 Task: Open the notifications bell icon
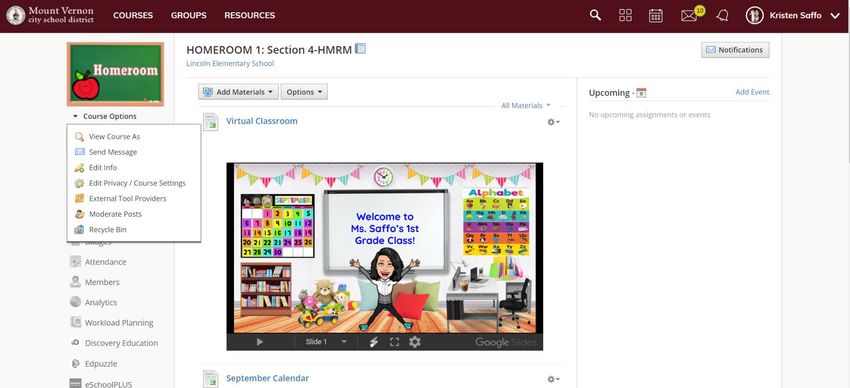pos(722,15)
